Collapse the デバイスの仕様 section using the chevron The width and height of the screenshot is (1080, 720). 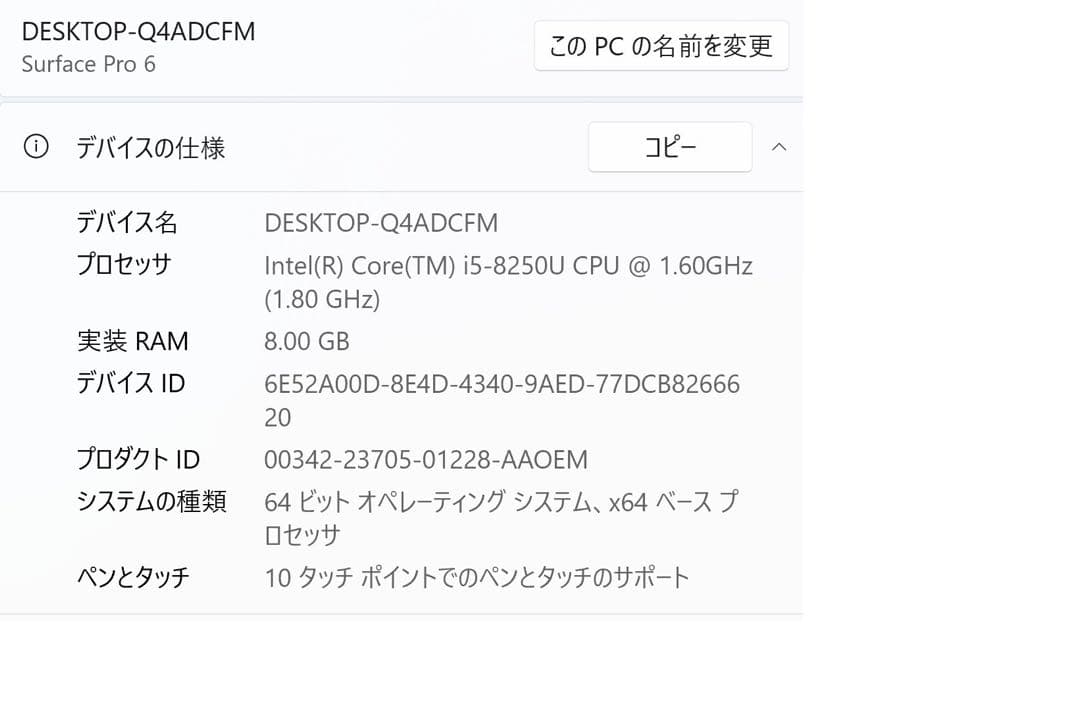[779, 146]
